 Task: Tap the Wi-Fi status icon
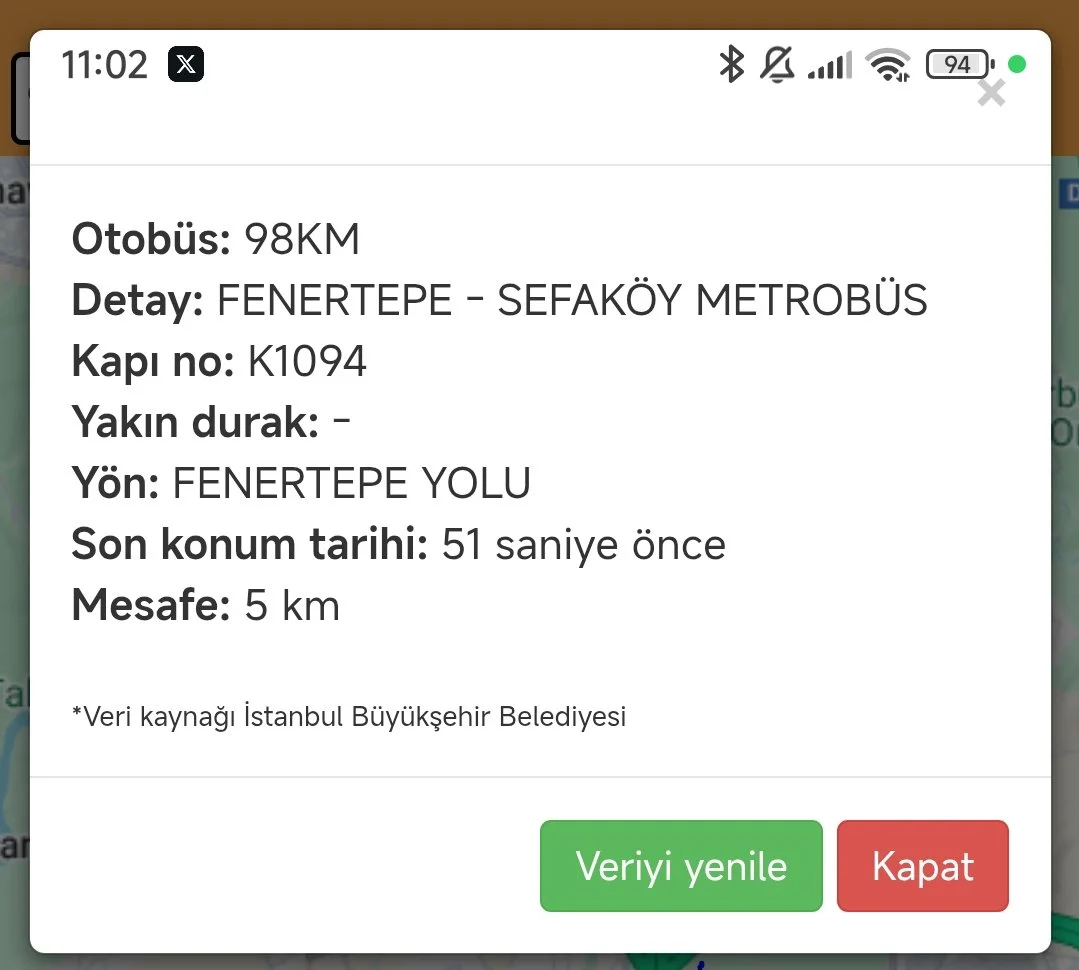tap(888, 66)
